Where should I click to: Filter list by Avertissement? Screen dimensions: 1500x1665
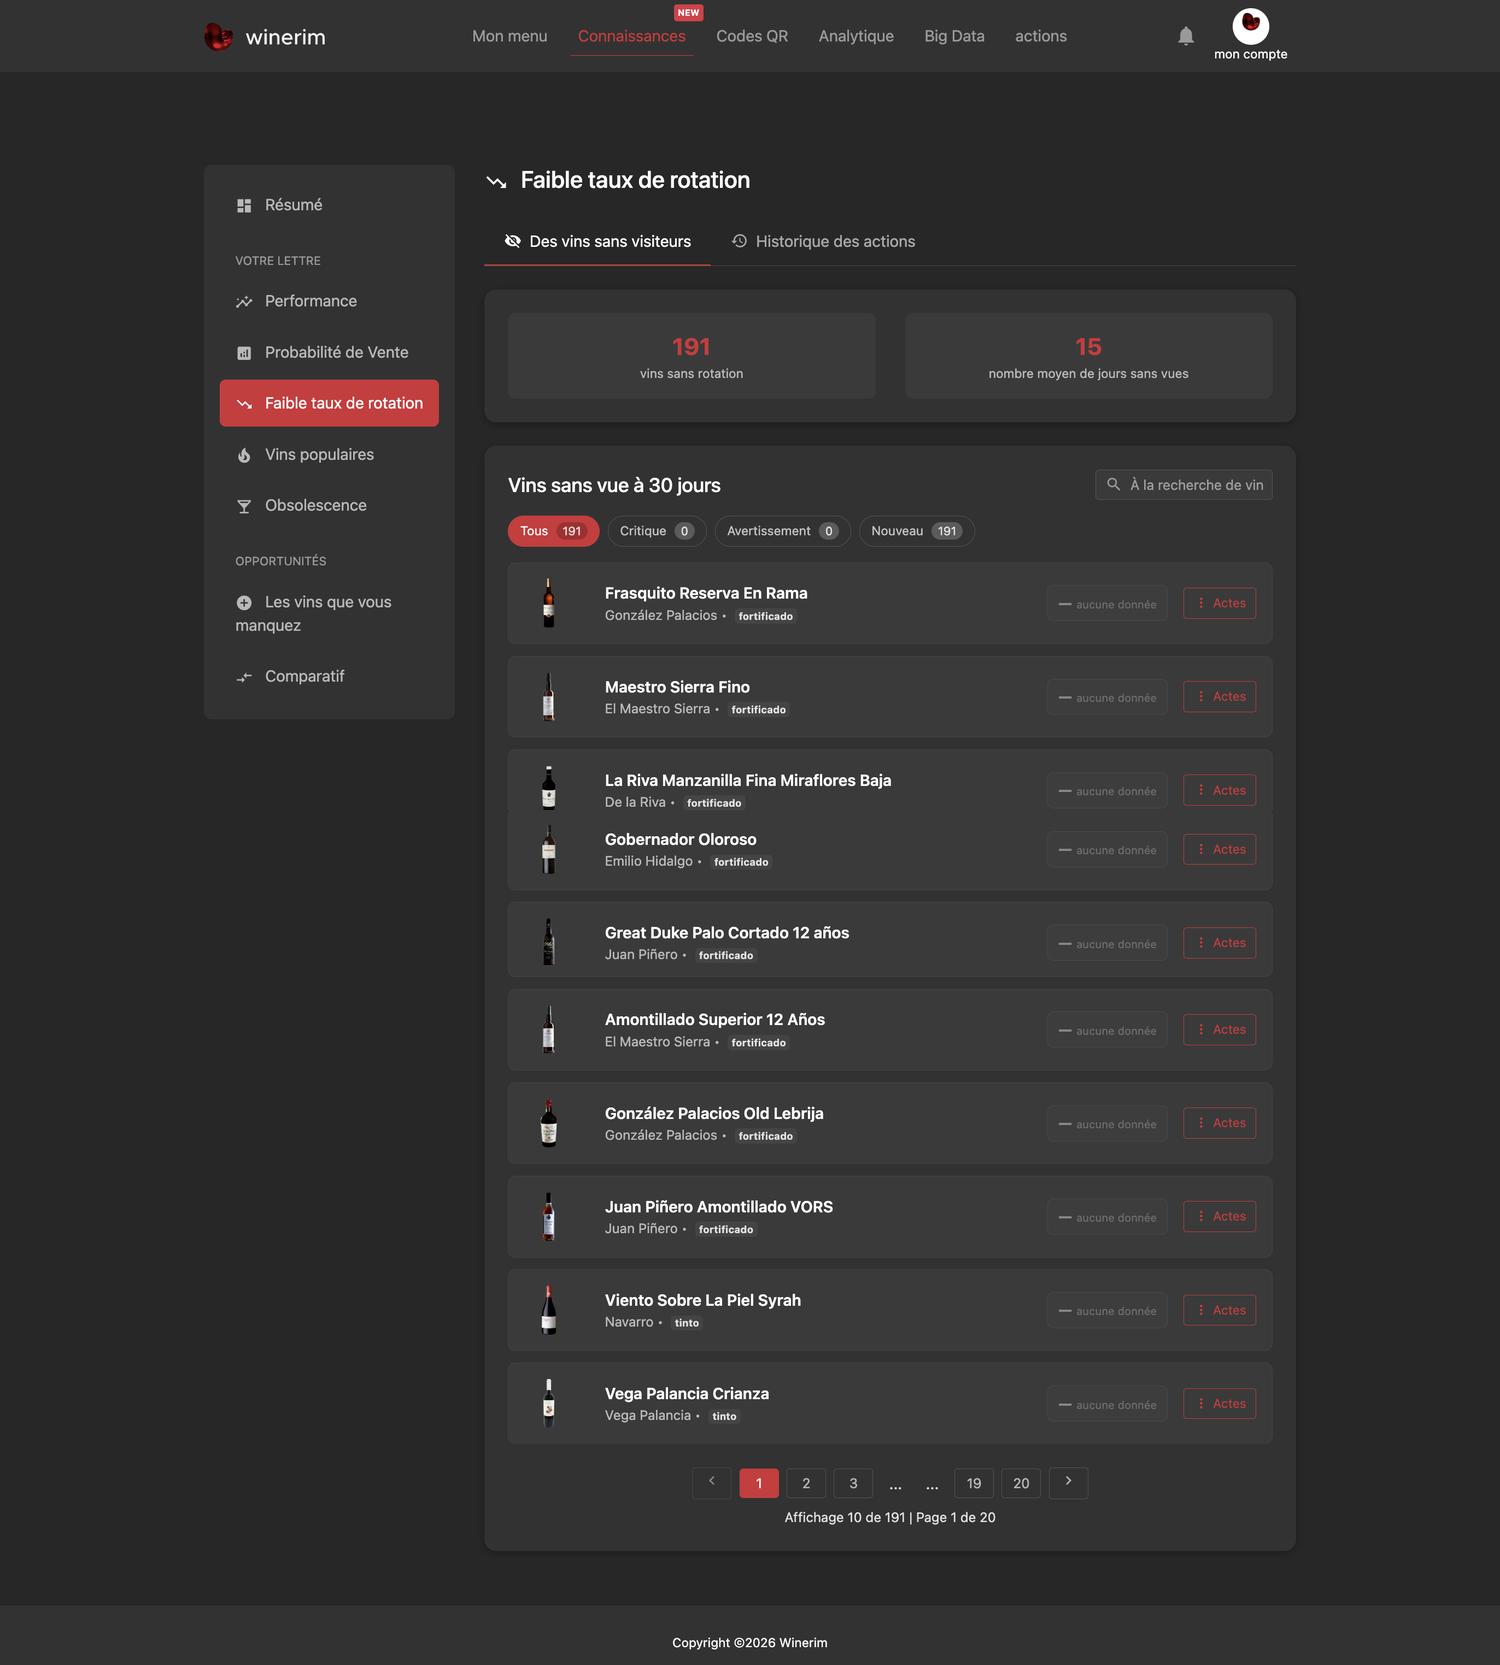(x=782, y=531)
